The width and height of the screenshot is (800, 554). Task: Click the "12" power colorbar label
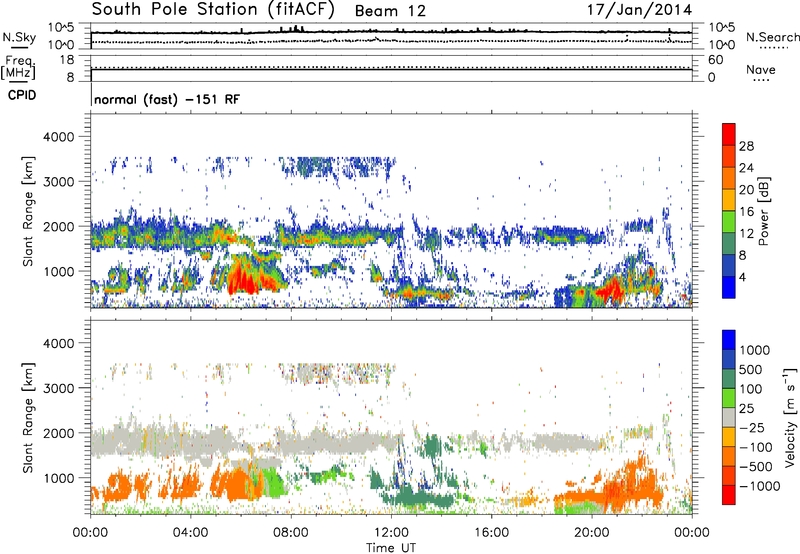746,233
